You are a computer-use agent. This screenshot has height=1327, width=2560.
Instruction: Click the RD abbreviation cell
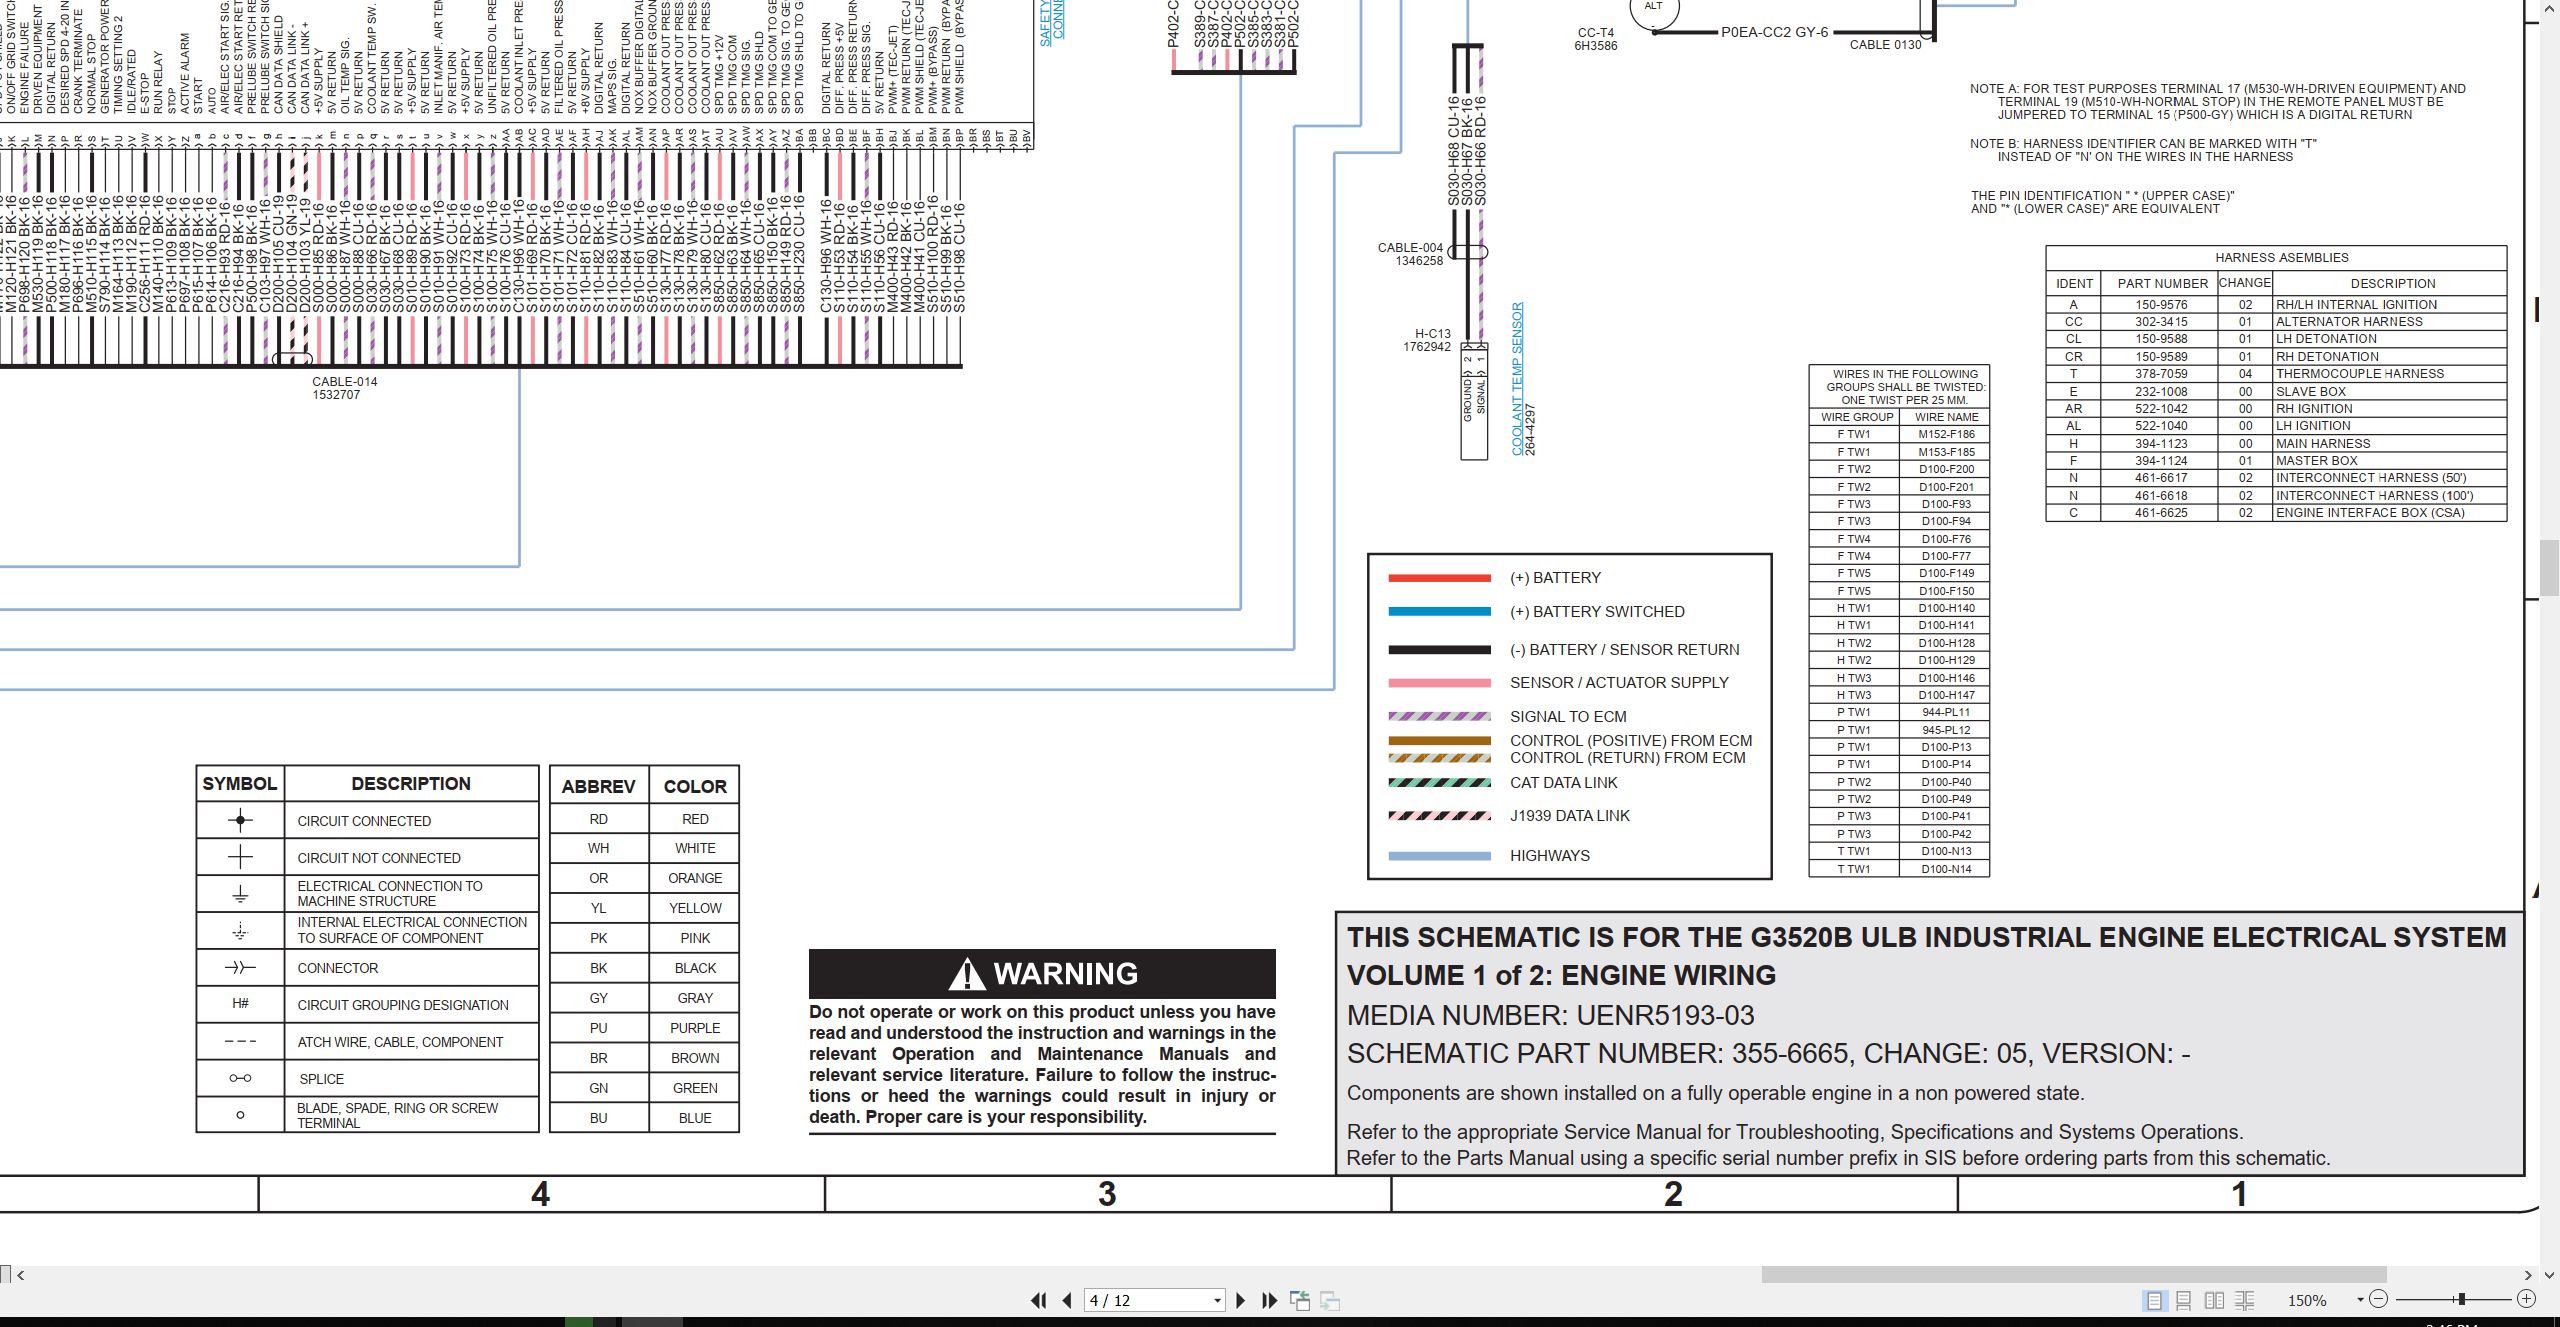(598, 819)
